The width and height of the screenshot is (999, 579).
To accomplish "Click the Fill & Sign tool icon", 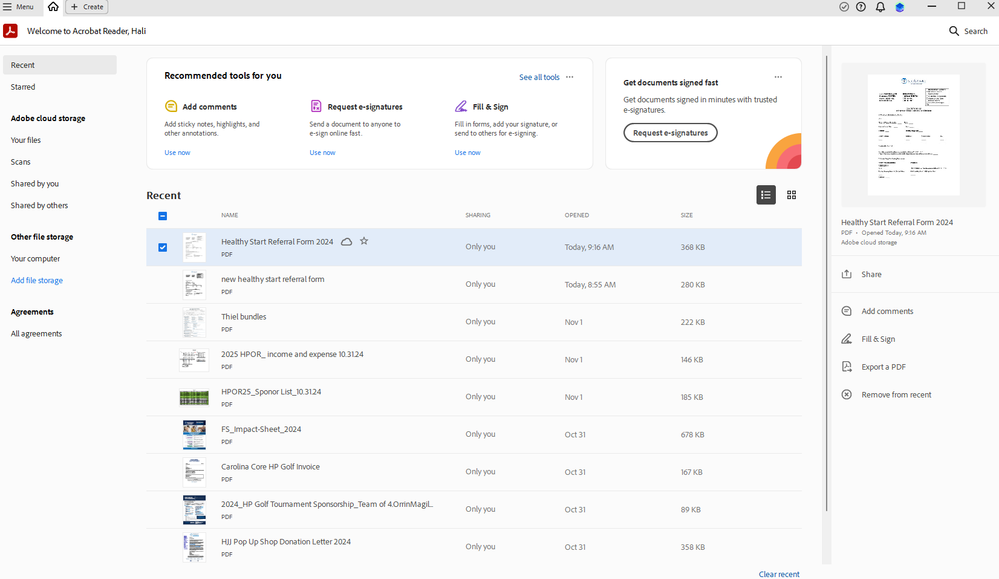I will tap(461, 106).
